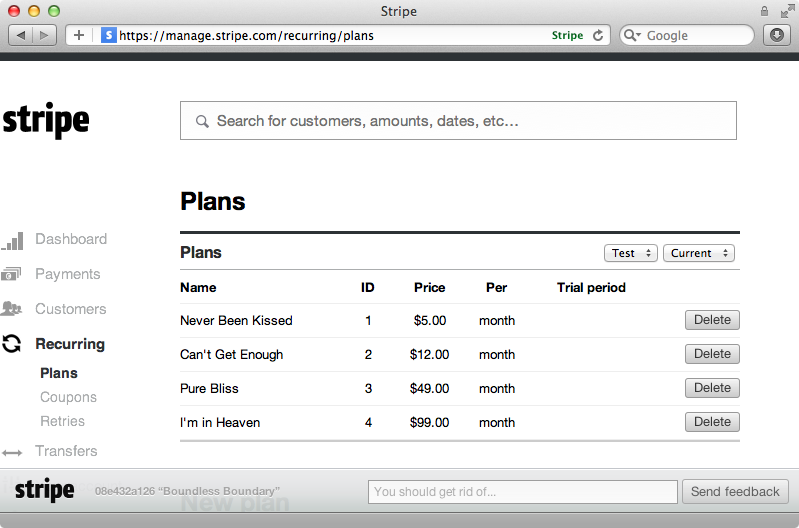
Task: Enter full screen with the expand arrows icon
Action: tap(787, 11)
